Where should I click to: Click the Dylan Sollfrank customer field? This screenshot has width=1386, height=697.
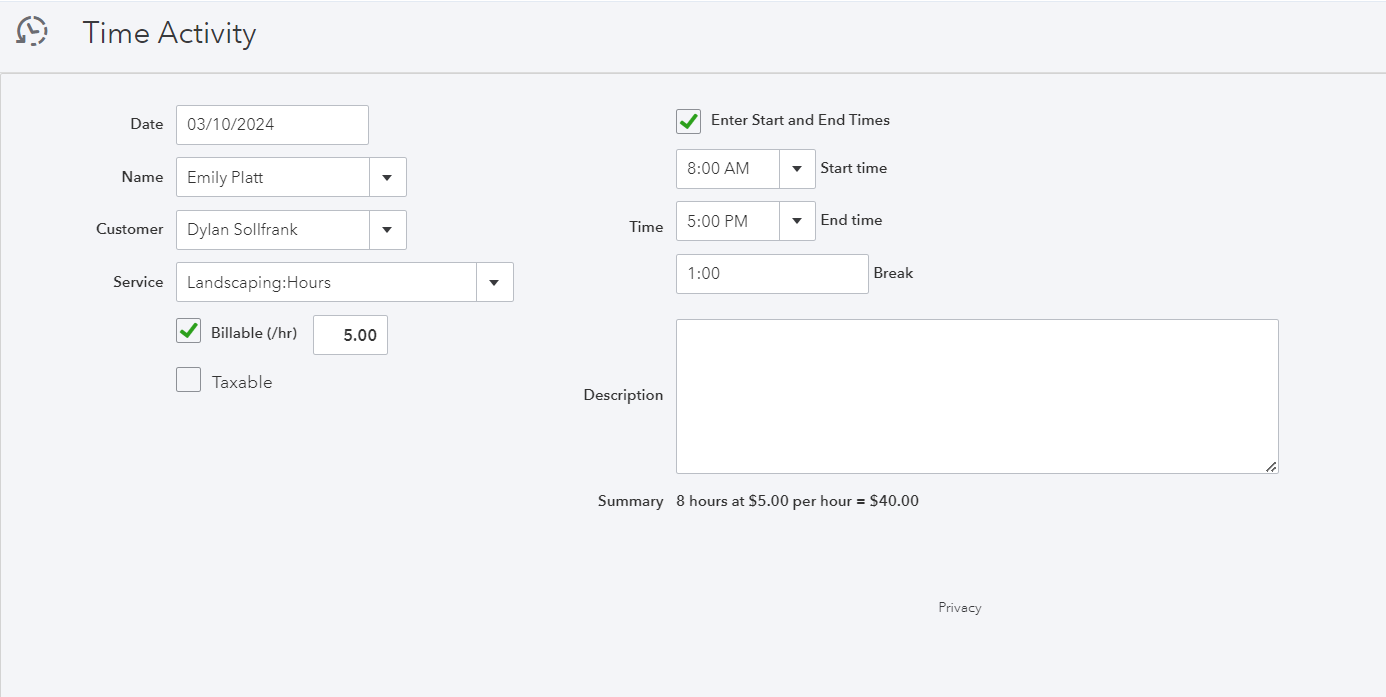pos(273,230)
